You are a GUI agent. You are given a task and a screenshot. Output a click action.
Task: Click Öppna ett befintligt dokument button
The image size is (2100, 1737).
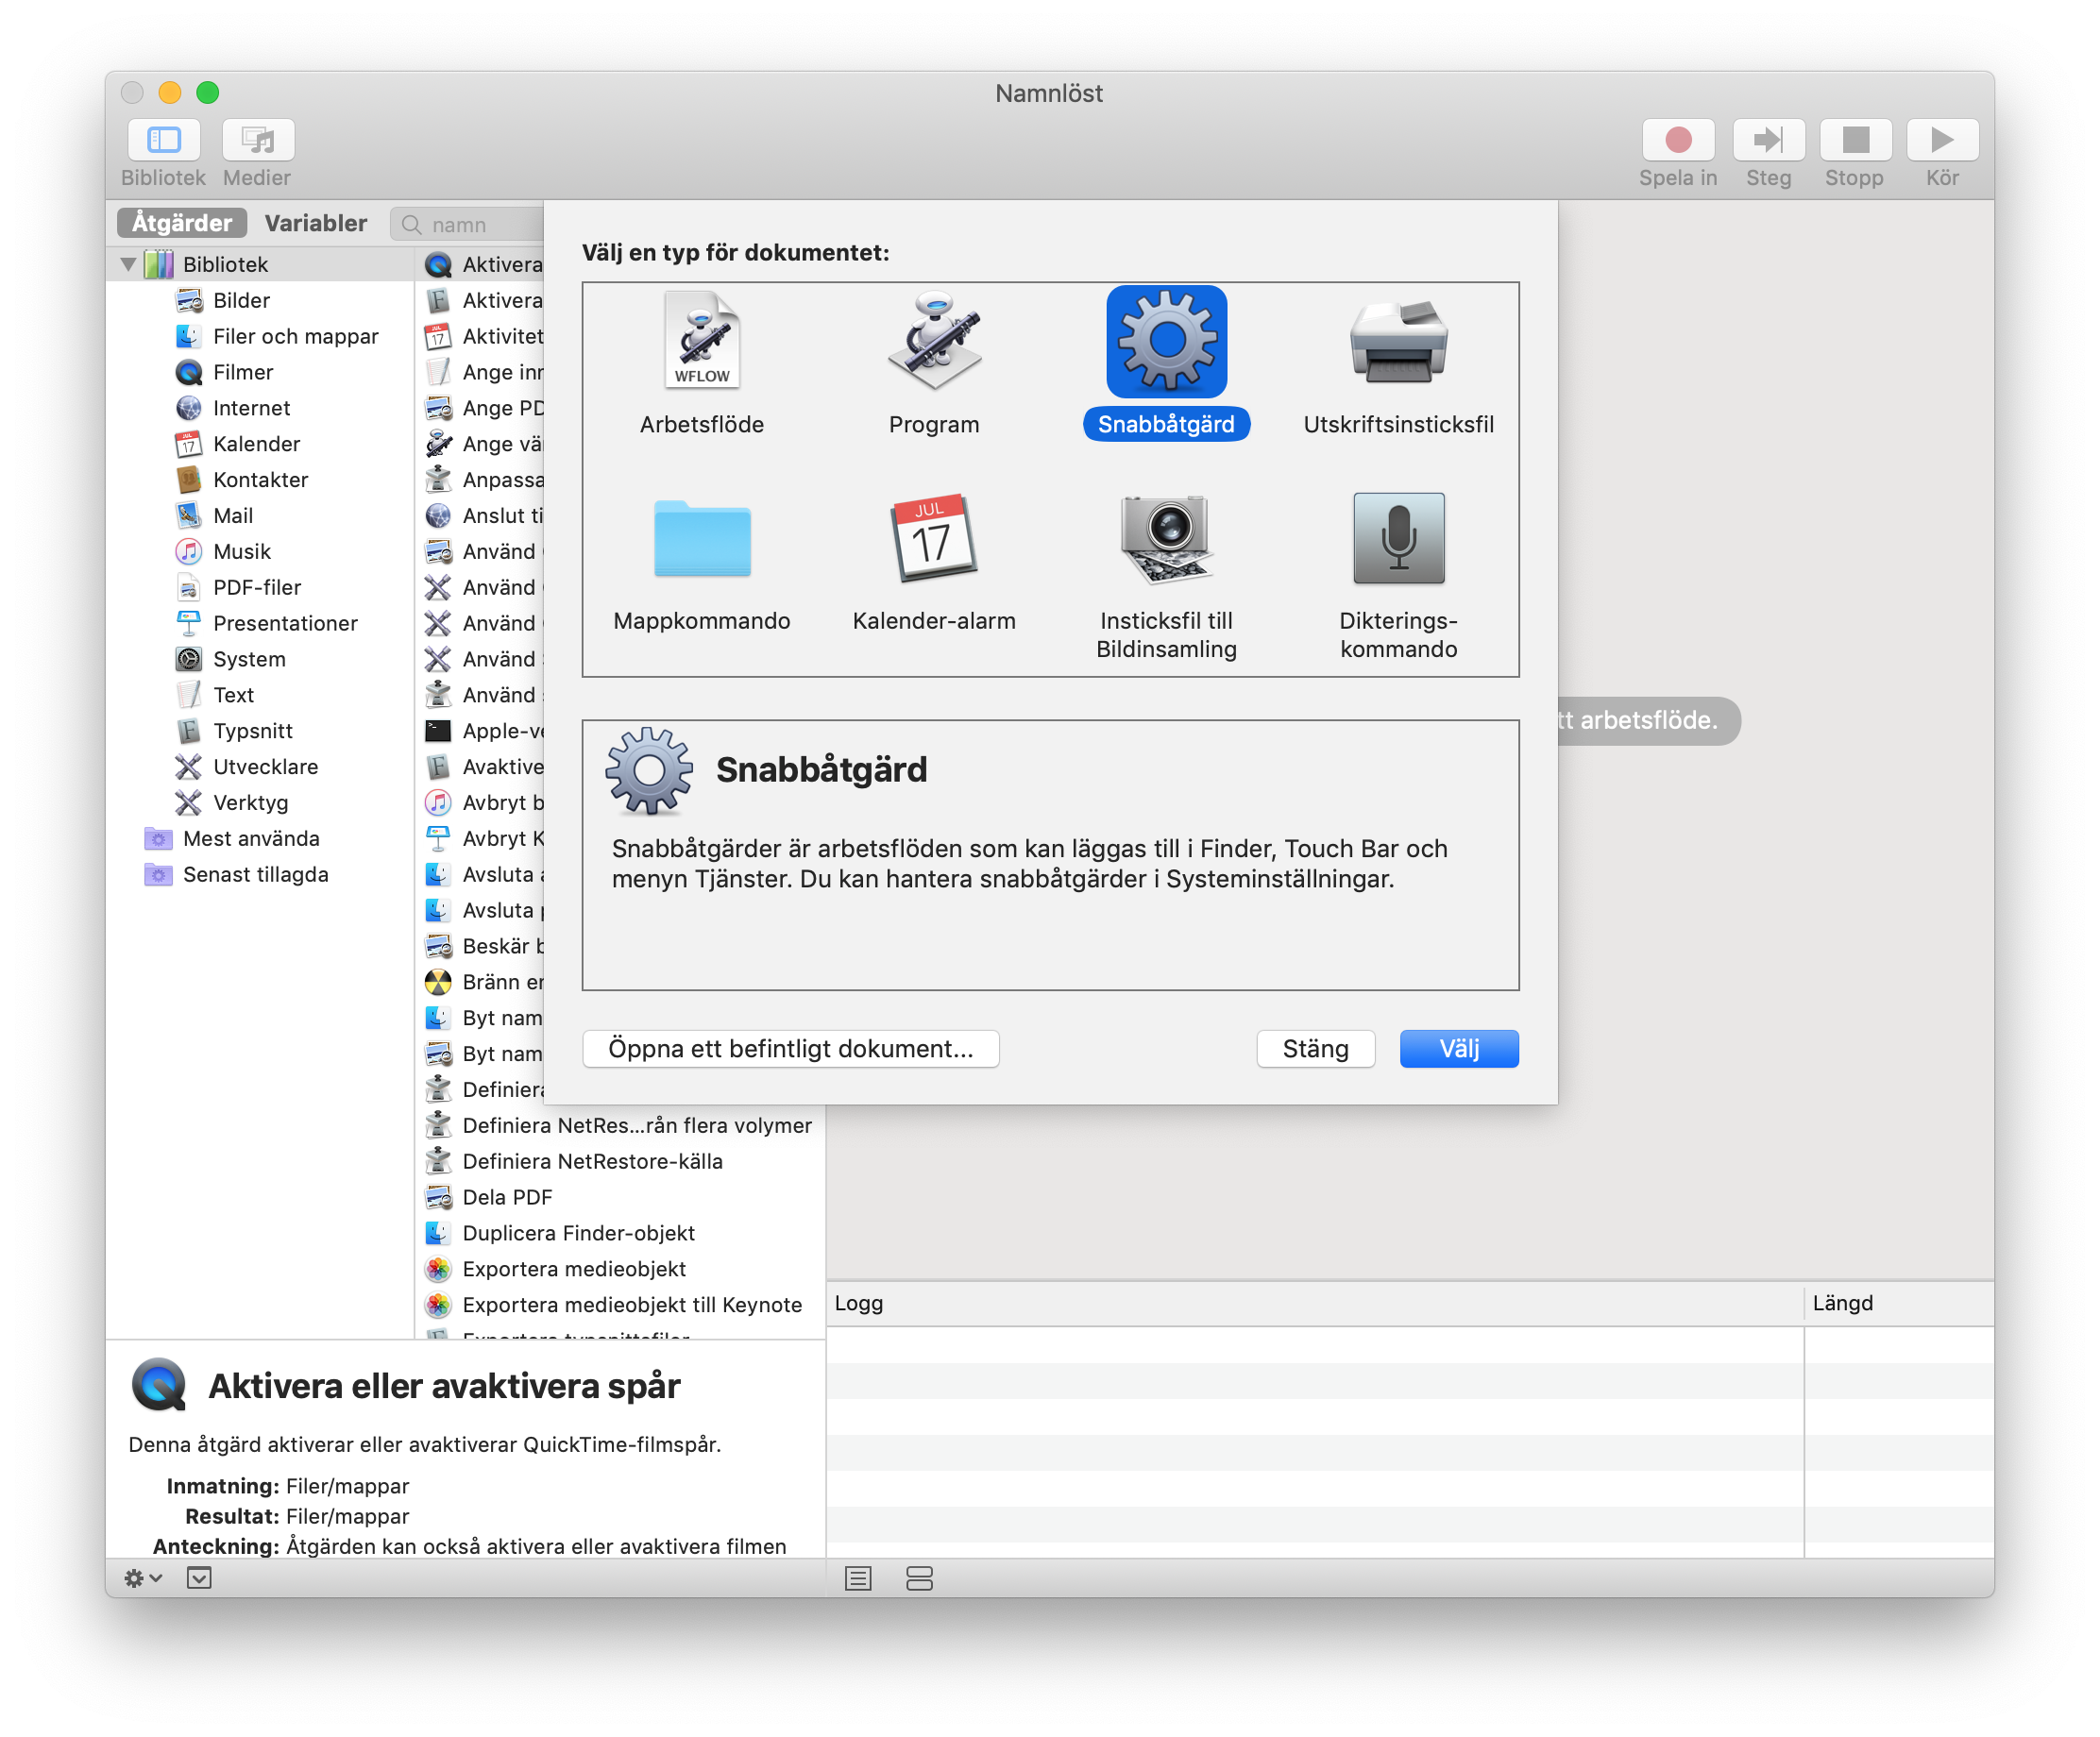pos(790,1049)
